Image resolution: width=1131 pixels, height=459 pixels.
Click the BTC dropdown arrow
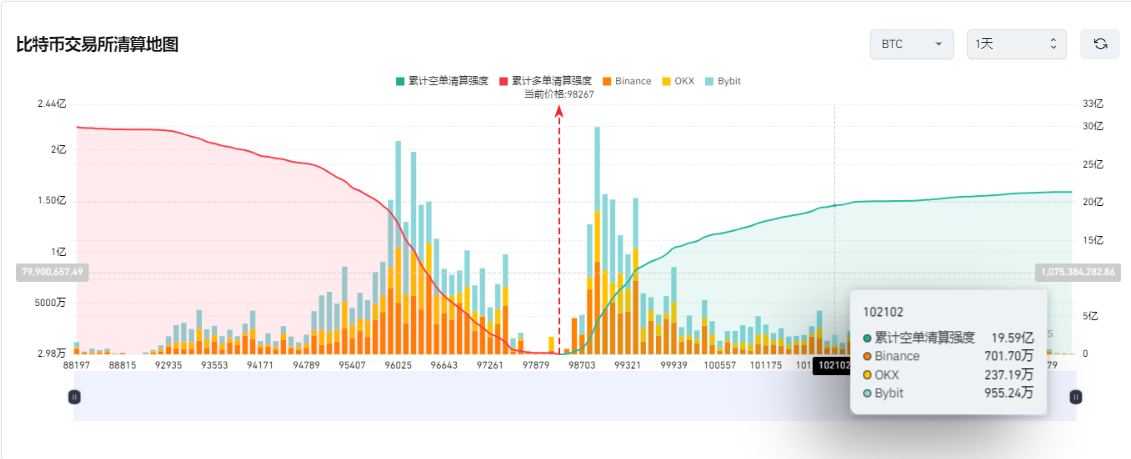[938, 44]
